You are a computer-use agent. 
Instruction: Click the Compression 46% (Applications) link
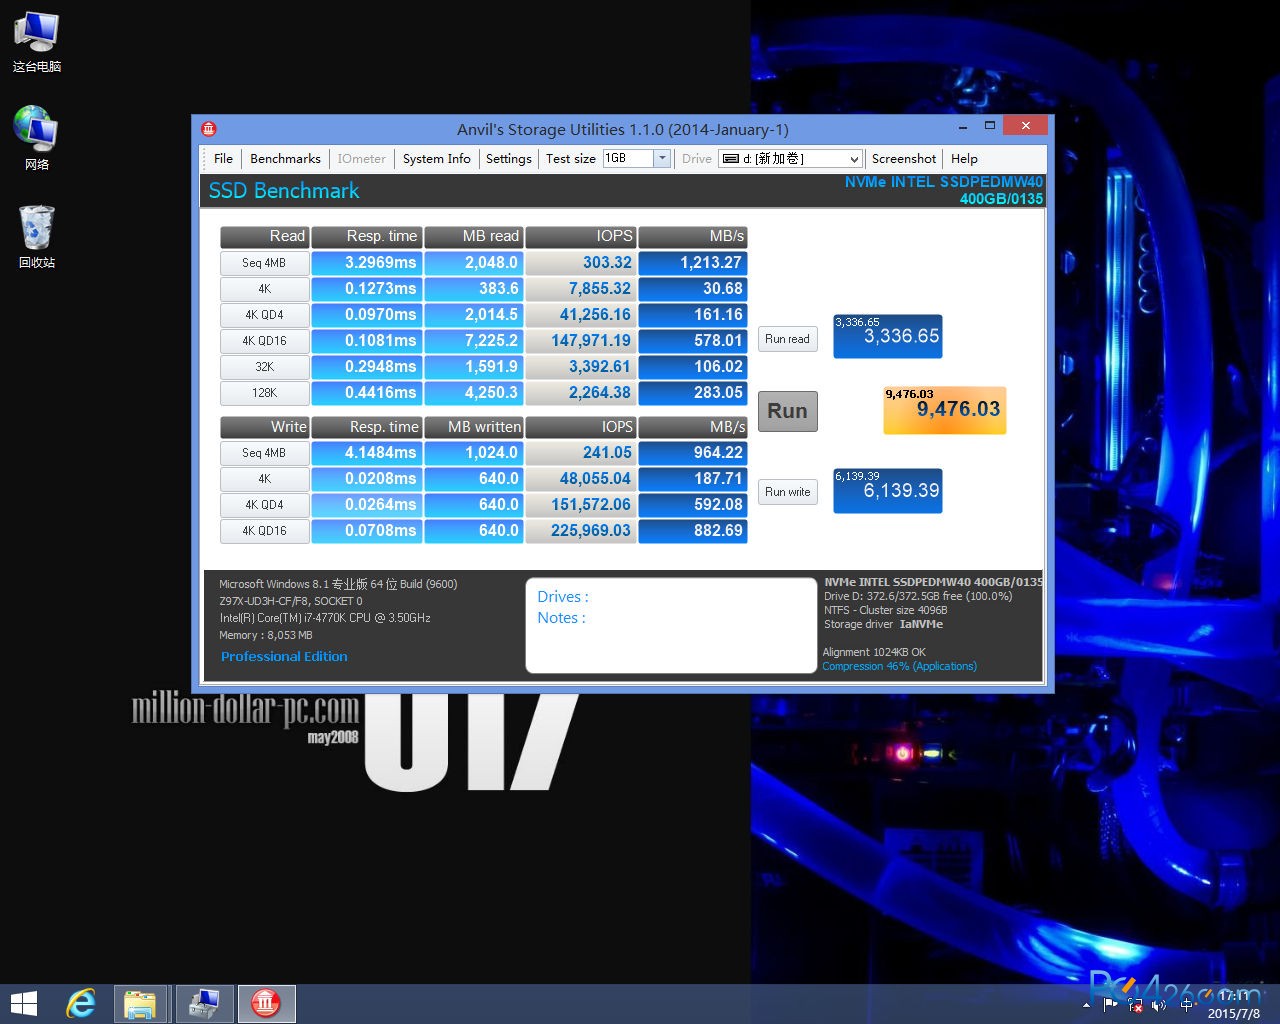point(899,666)
